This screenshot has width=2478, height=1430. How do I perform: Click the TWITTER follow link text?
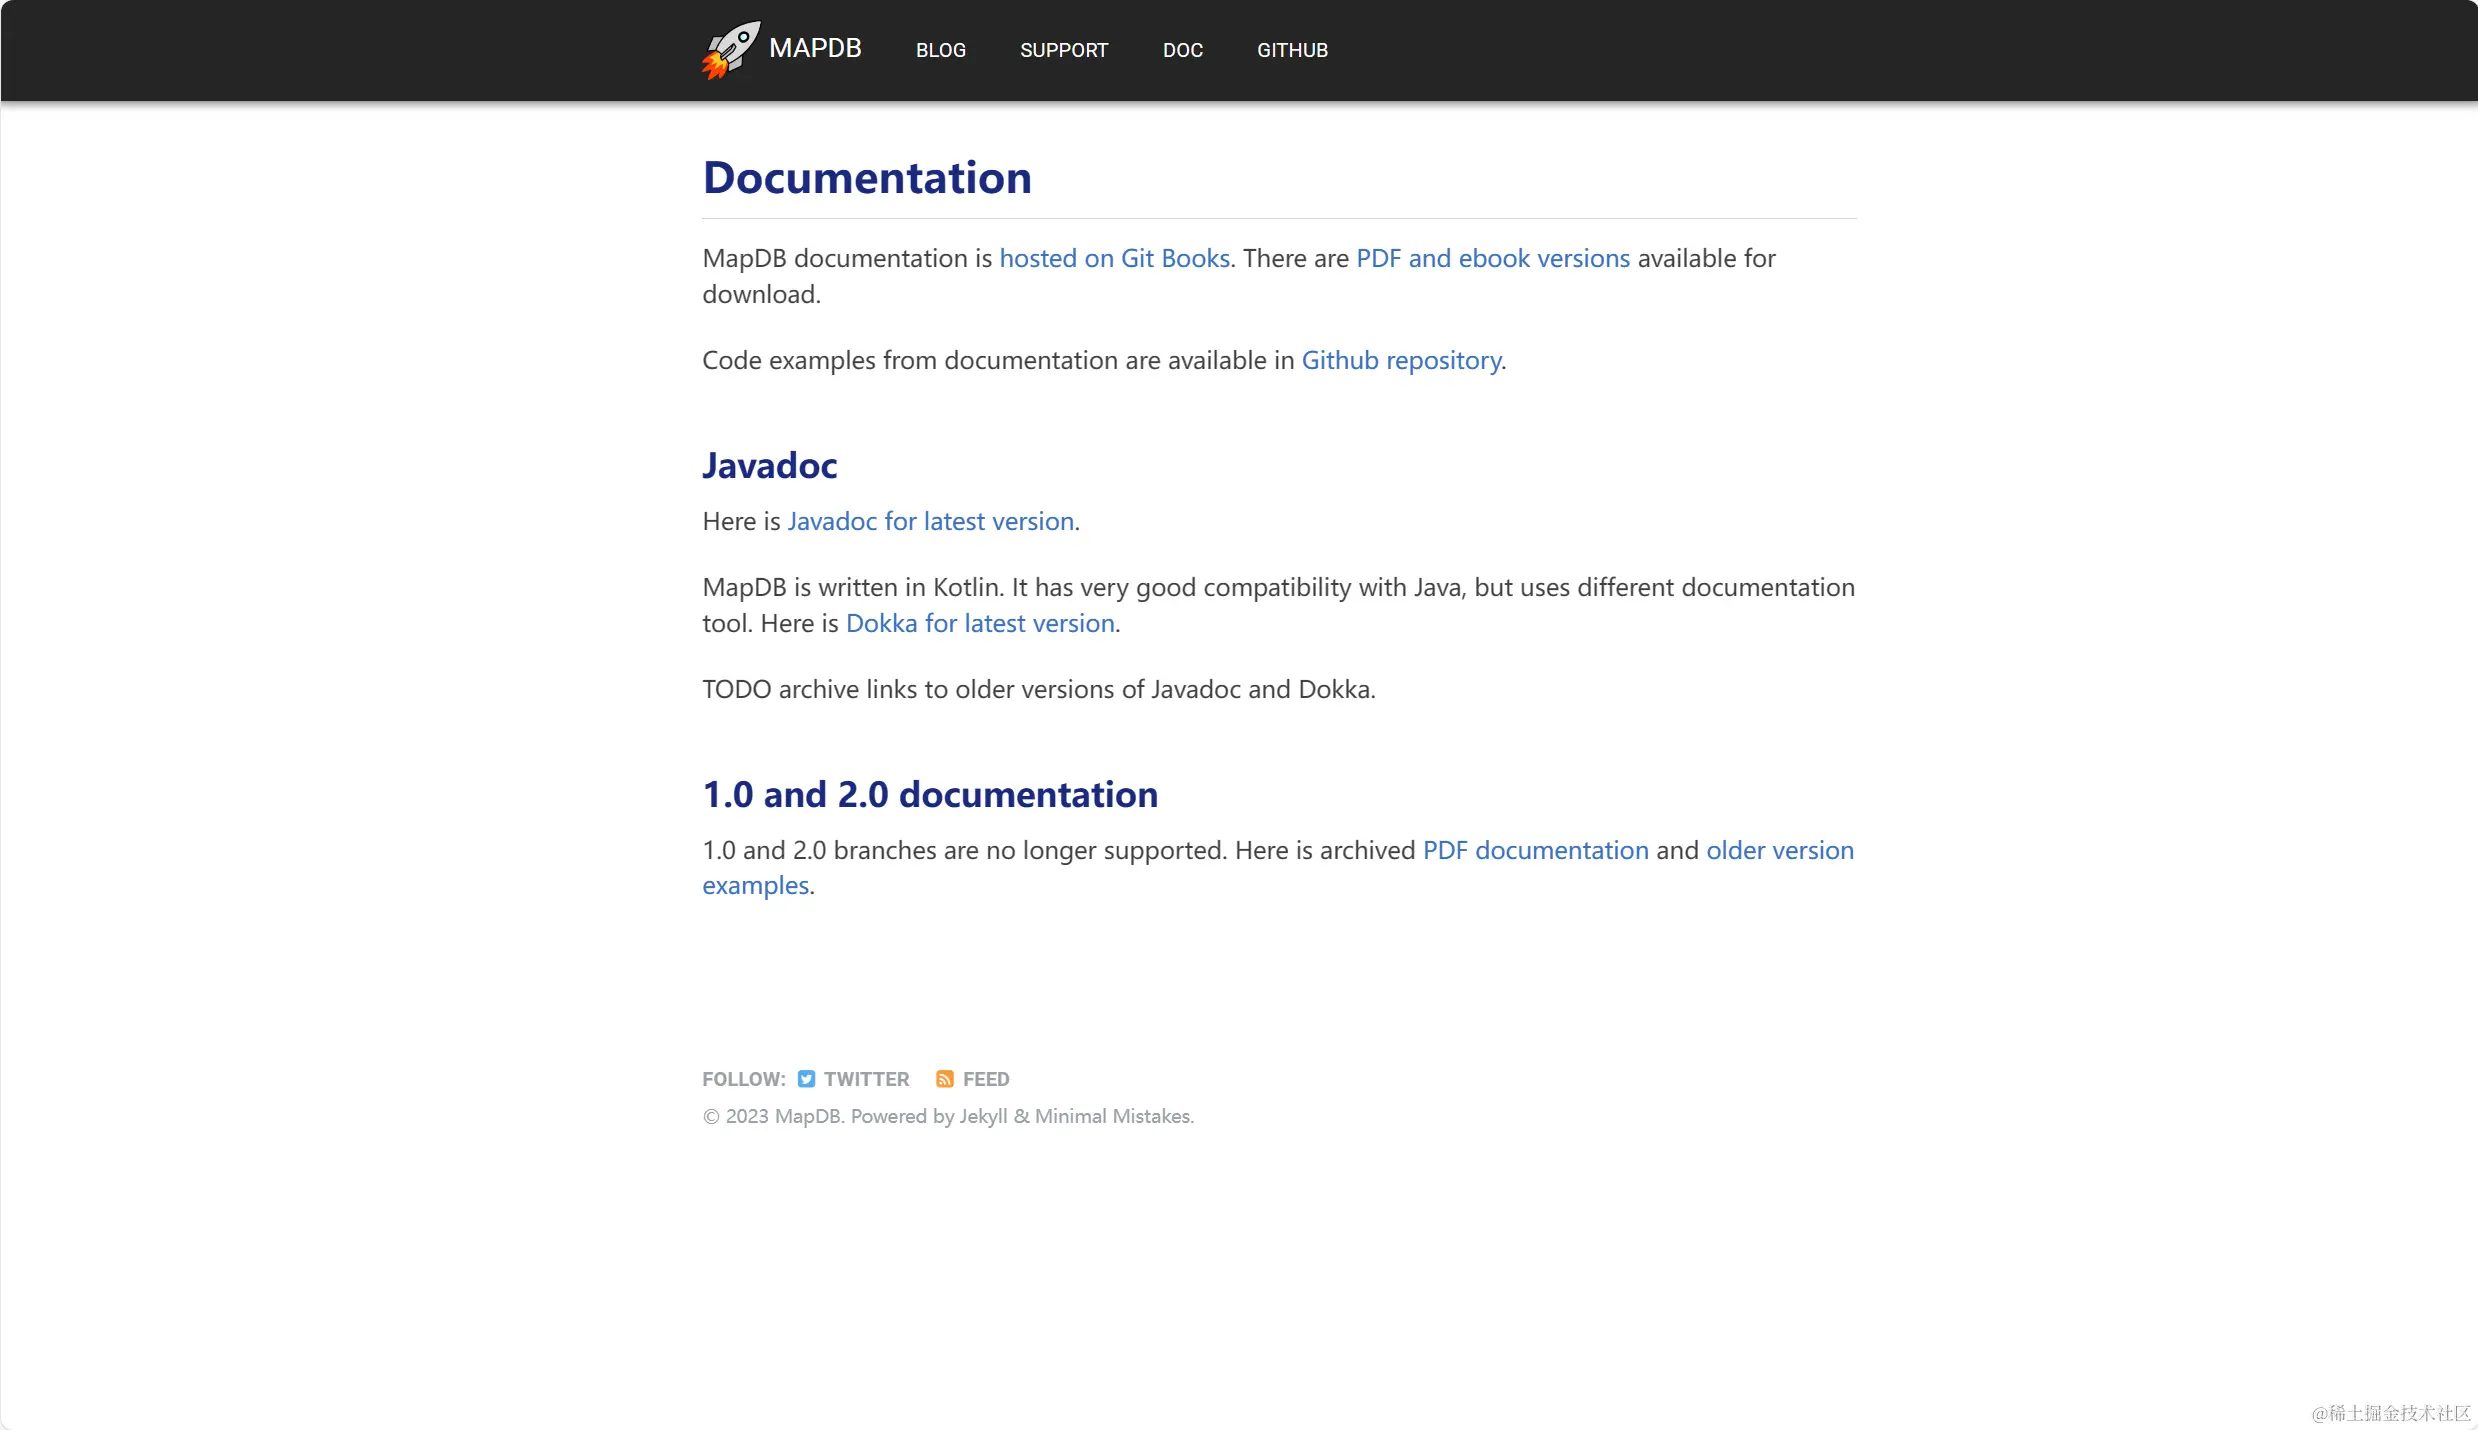click(x=866, y=1079)
